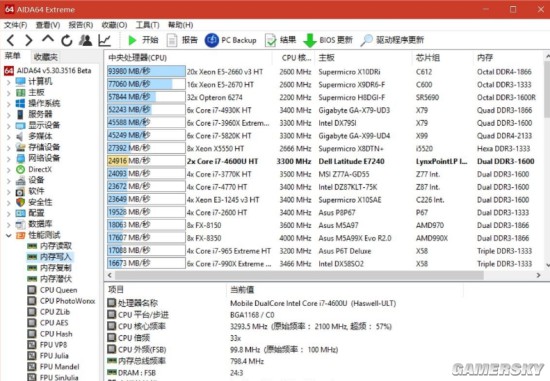Viewport: 550px width, 381px height.
Task: Click the chart graph toolbar icon
Action: pyautogui.click(x=105, y=40)
